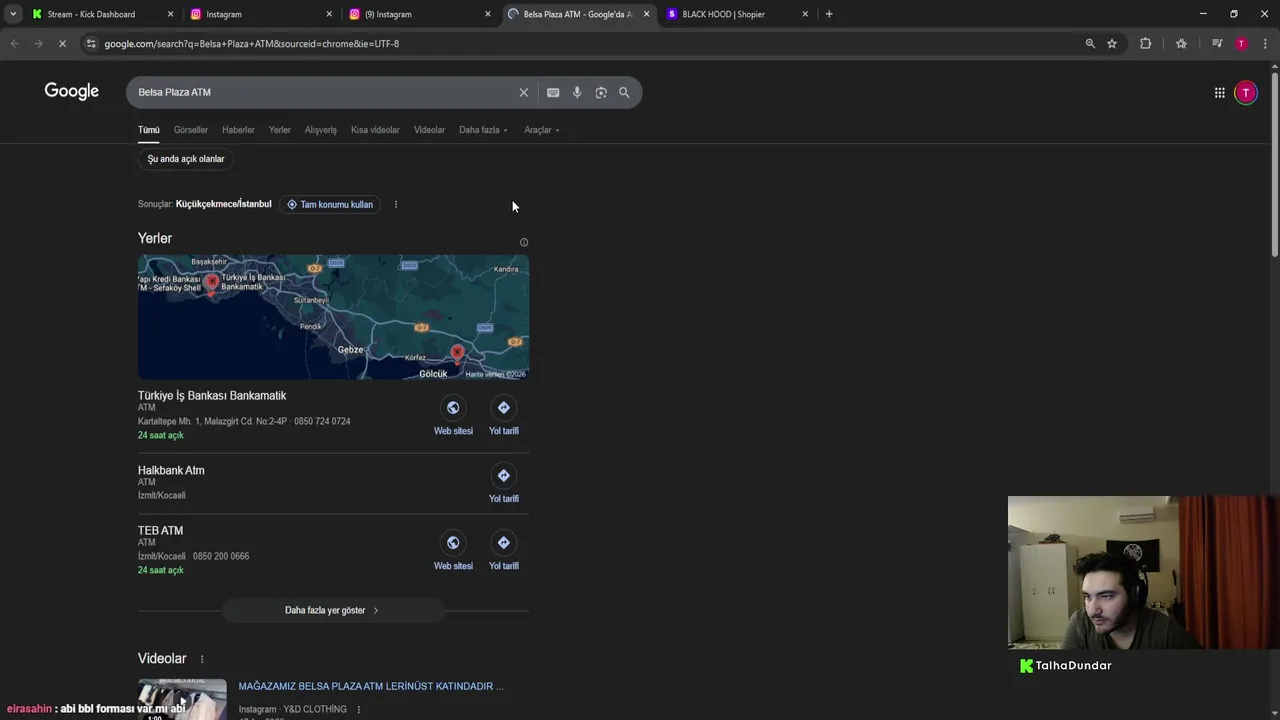This screenshot has width=1280, height=720.
Task: Open the three-dot menu beside Videolar heading
Action: [202, 659]
